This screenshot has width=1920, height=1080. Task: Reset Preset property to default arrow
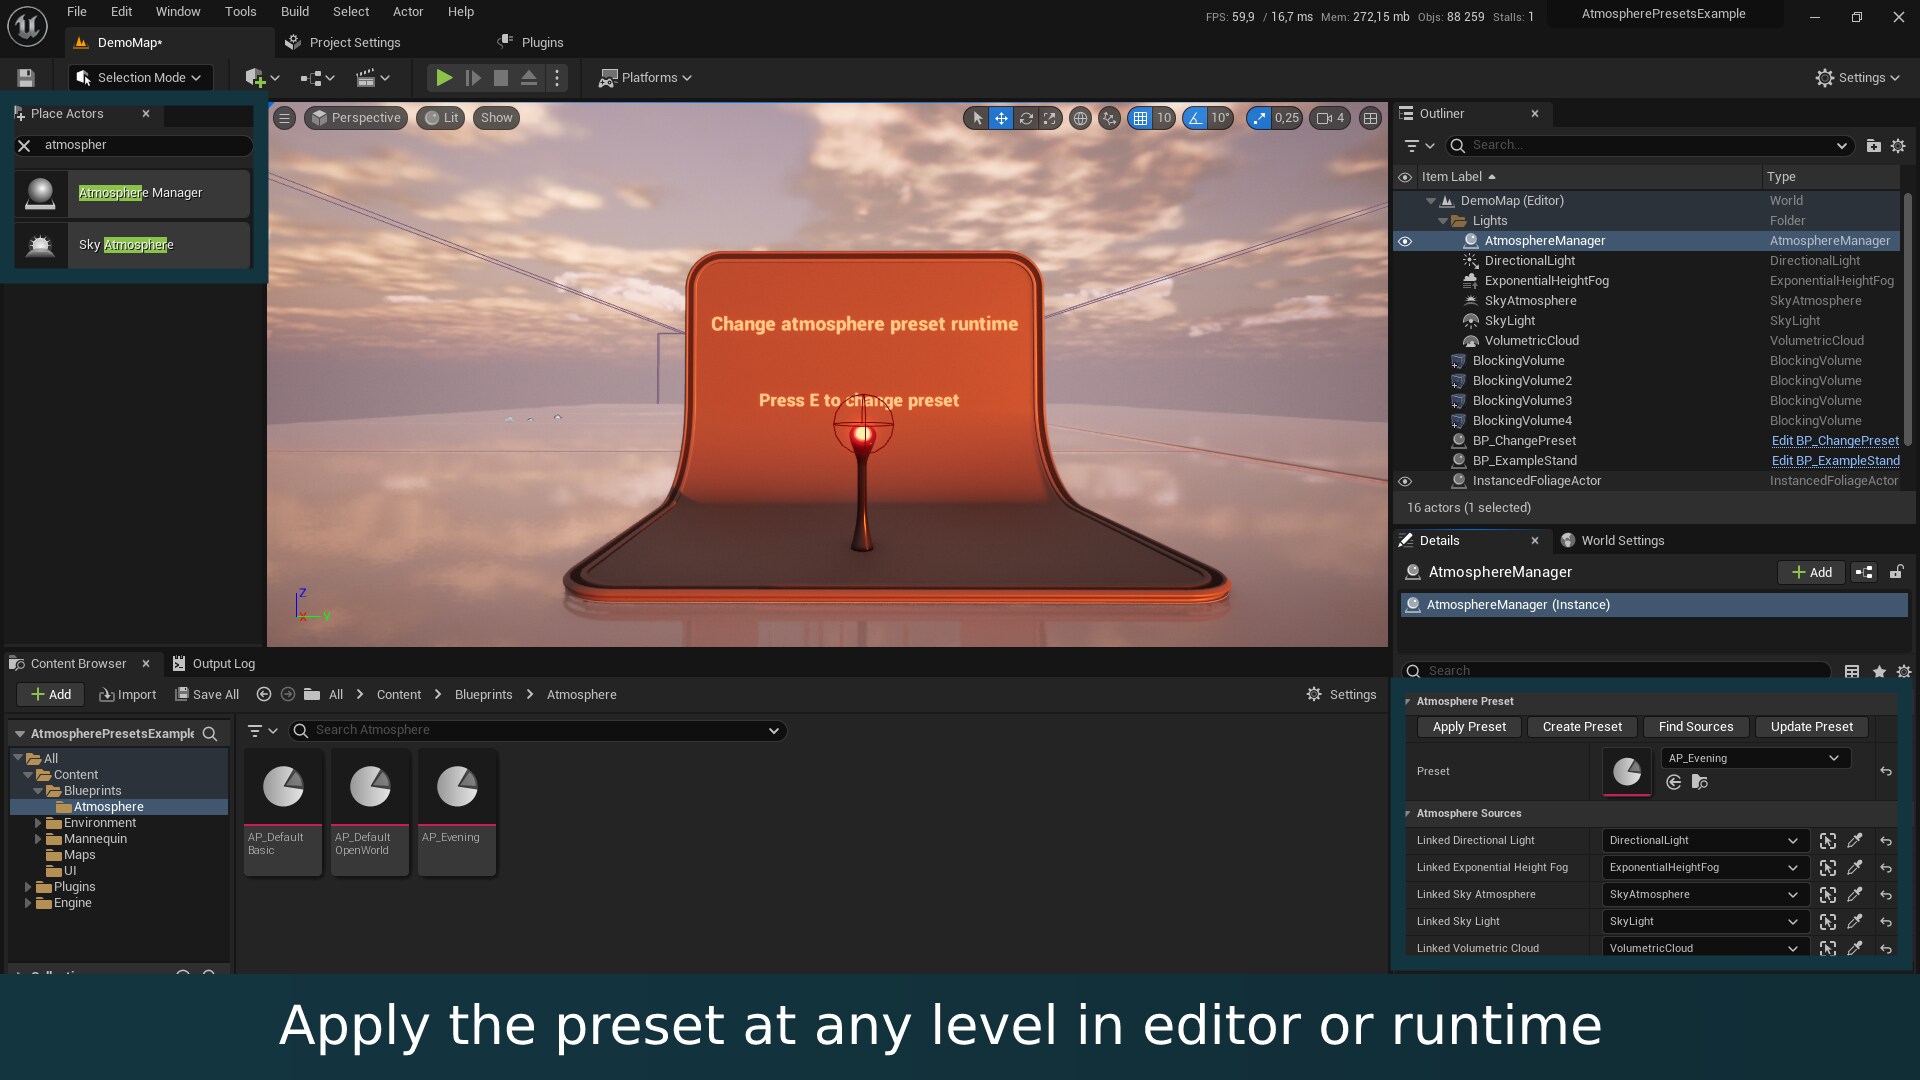coord(1886,771)
